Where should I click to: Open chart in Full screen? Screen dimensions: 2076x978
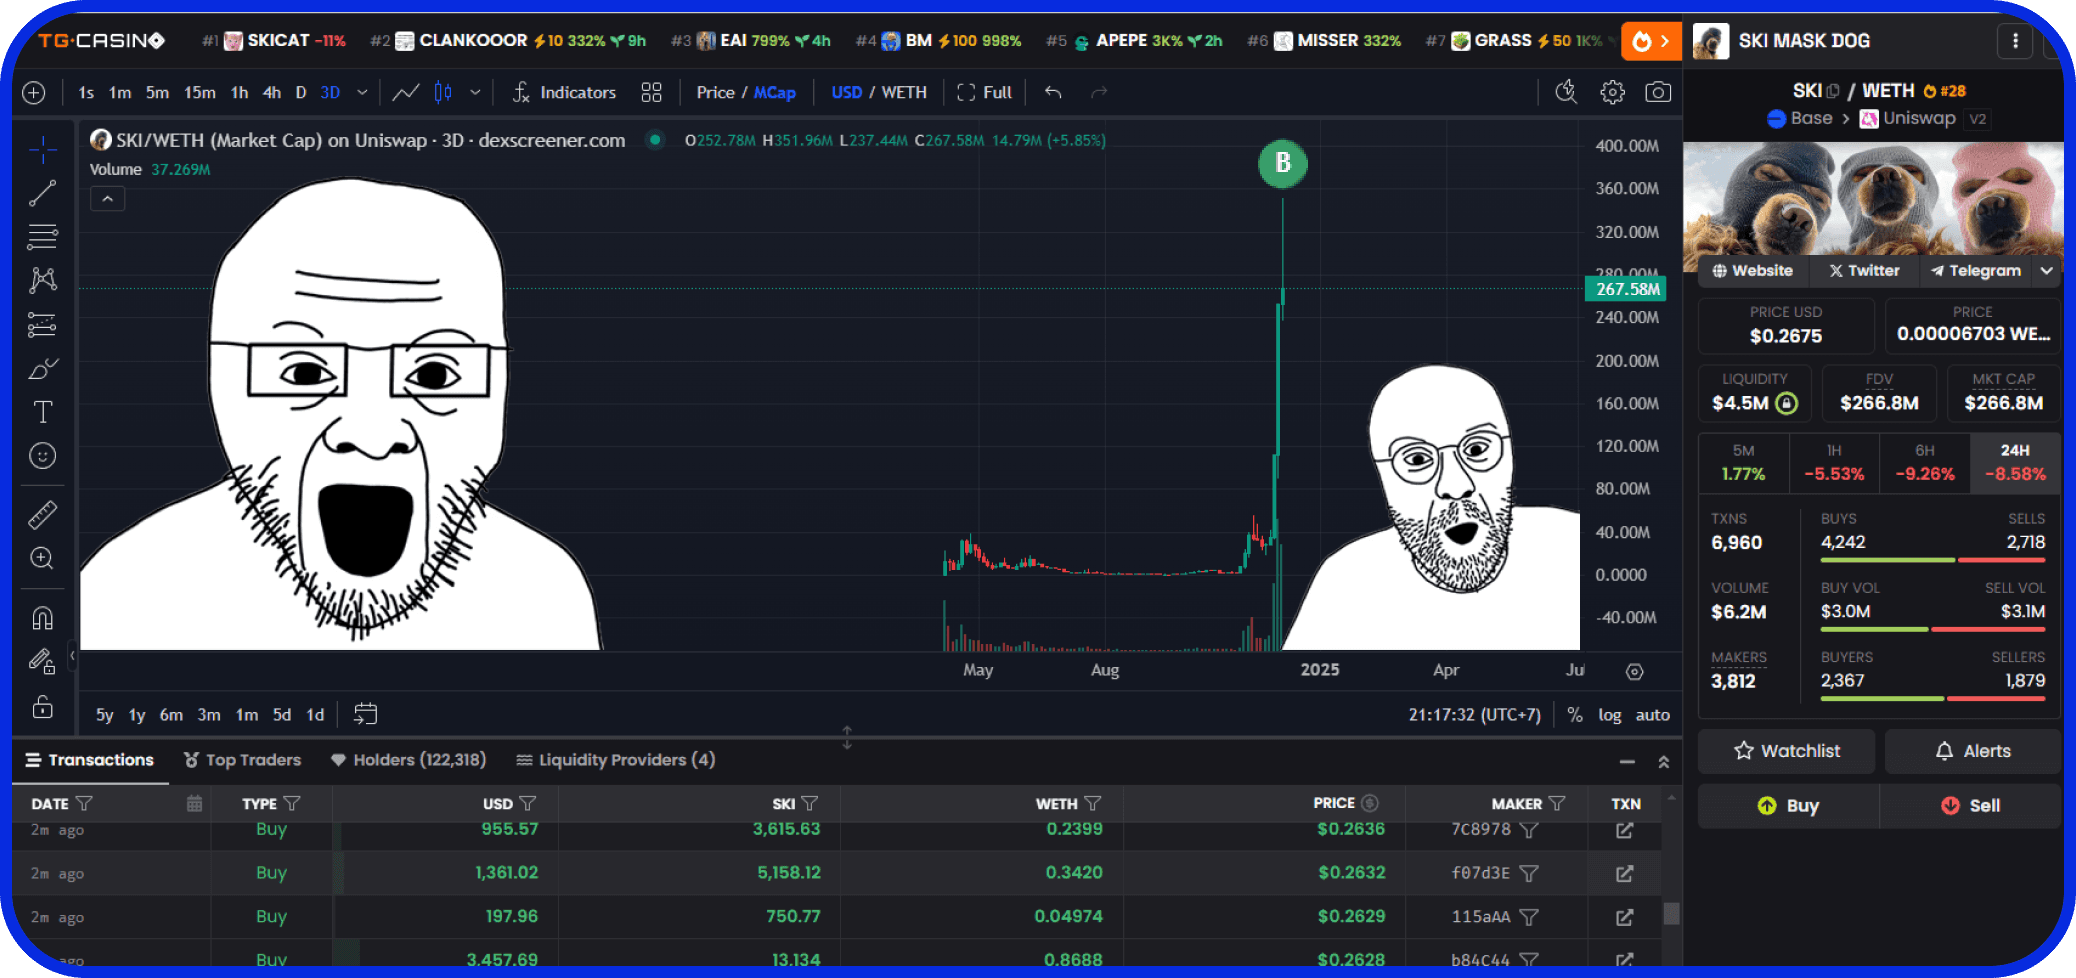(x=985, y=93)
